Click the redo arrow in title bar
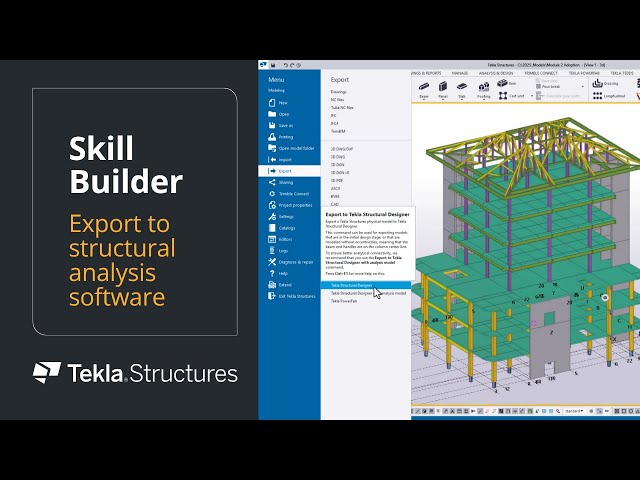This screenshot has width=640, height=480. tap(292, 65)
